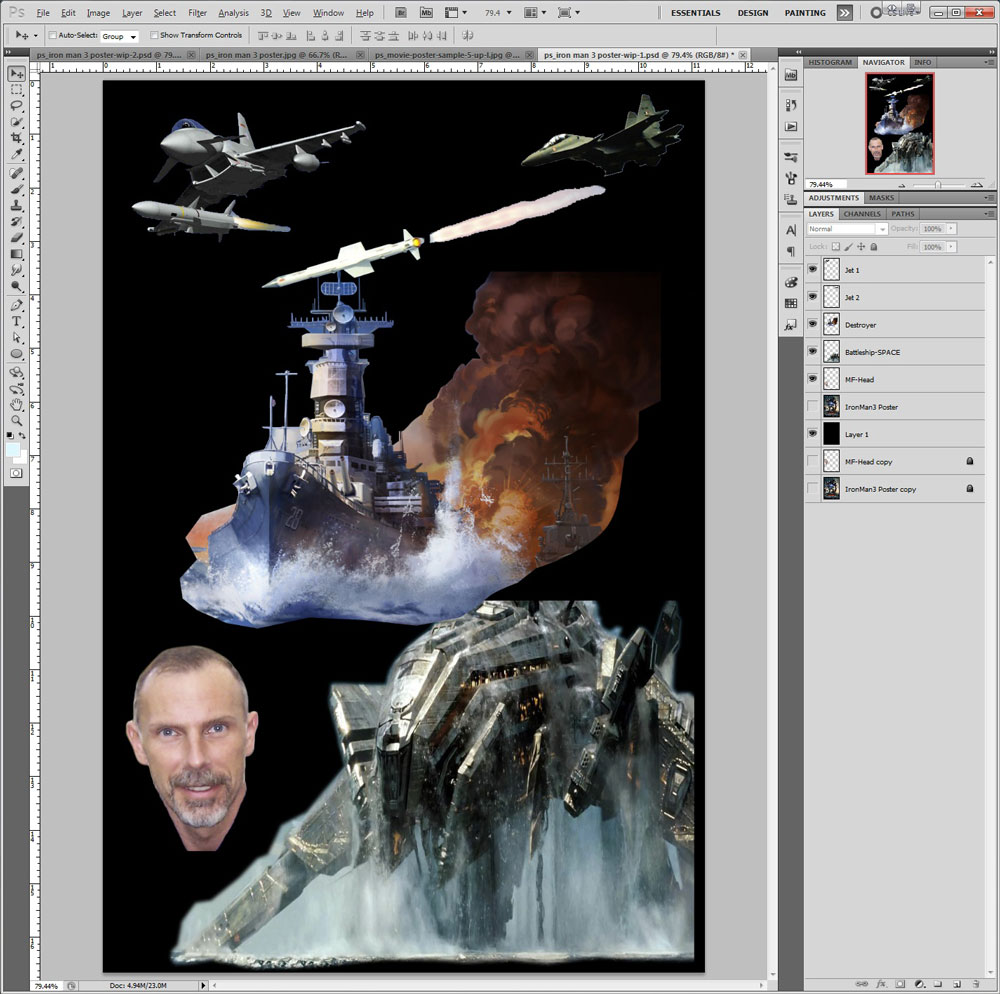The width and height of the screenshot is (1000, 994).
Task: Open the blend mode dropdown set to Normal
Action: click(x=847, y=229)
